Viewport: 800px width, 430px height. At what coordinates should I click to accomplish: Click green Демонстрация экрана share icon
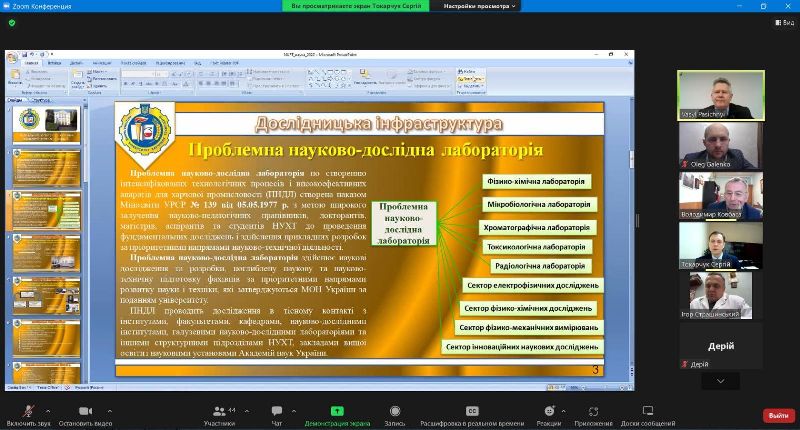click(x=337, y=411)
